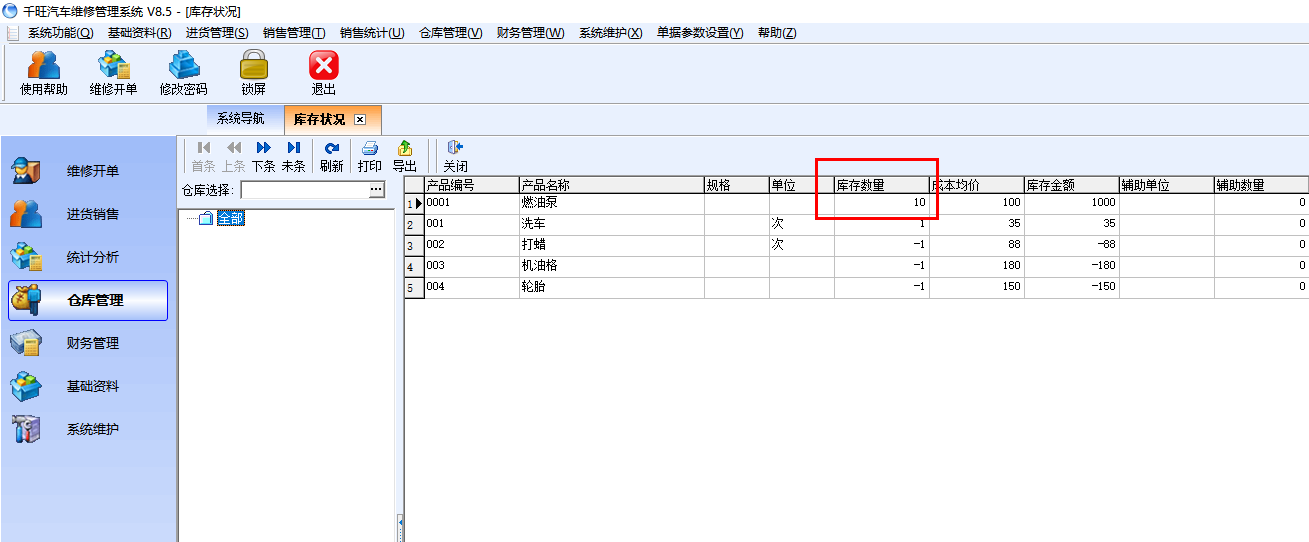Open the 使用帮助 toolbar icon
Viewport: 1309px width, 542px height.
point(44,73)
